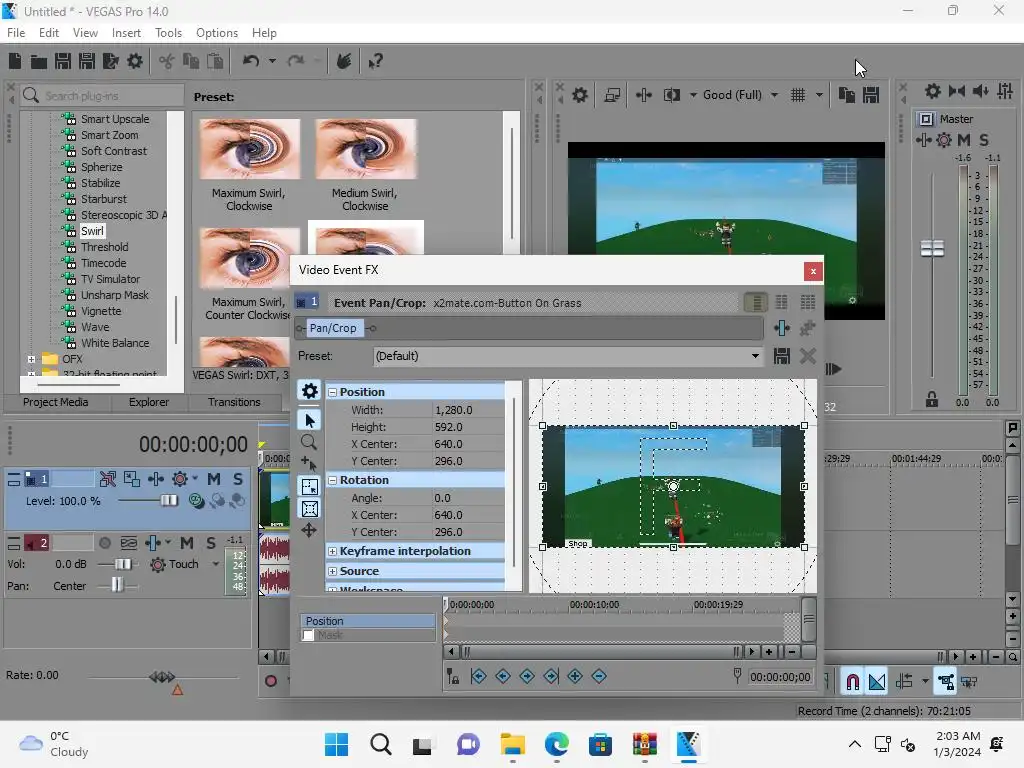Image resolution: width=1024 pixels, height=768 pixels.
Task: Open Track Motion on video track 1
Action: tap(132, 479)
